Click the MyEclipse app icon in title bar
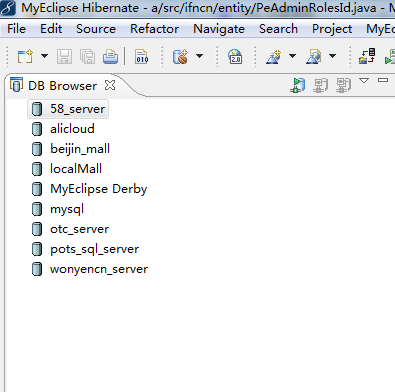The image size is (395, 392). click(8, 8)
